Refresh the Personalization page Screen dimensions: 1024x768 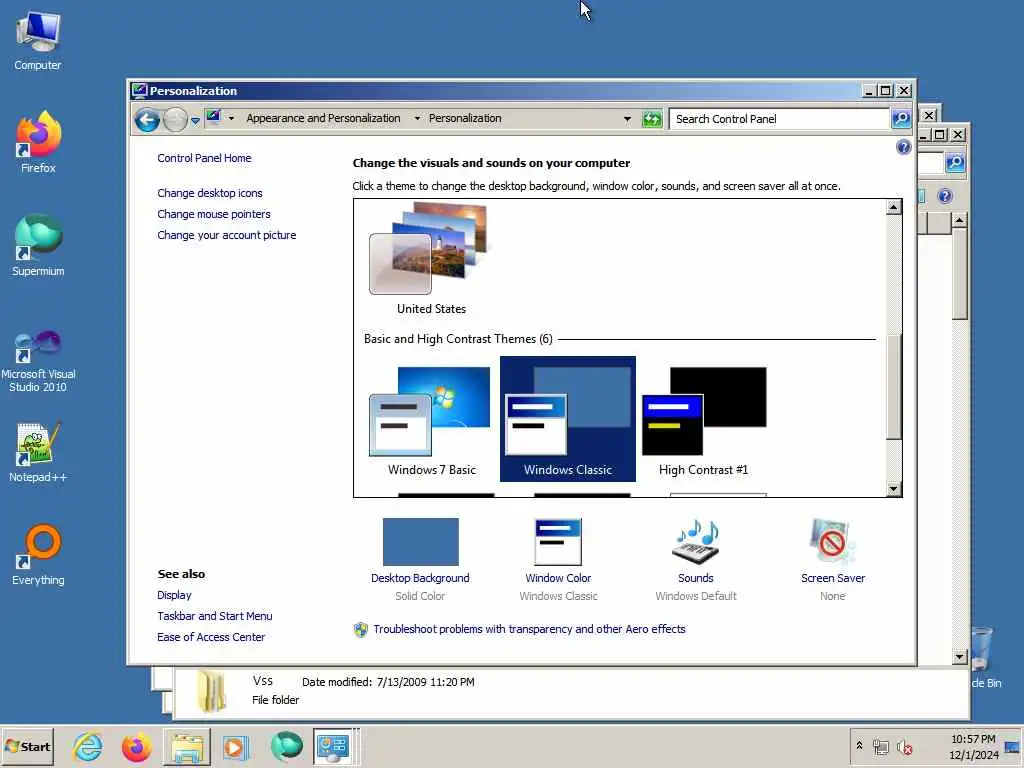[x=652, y=119]
